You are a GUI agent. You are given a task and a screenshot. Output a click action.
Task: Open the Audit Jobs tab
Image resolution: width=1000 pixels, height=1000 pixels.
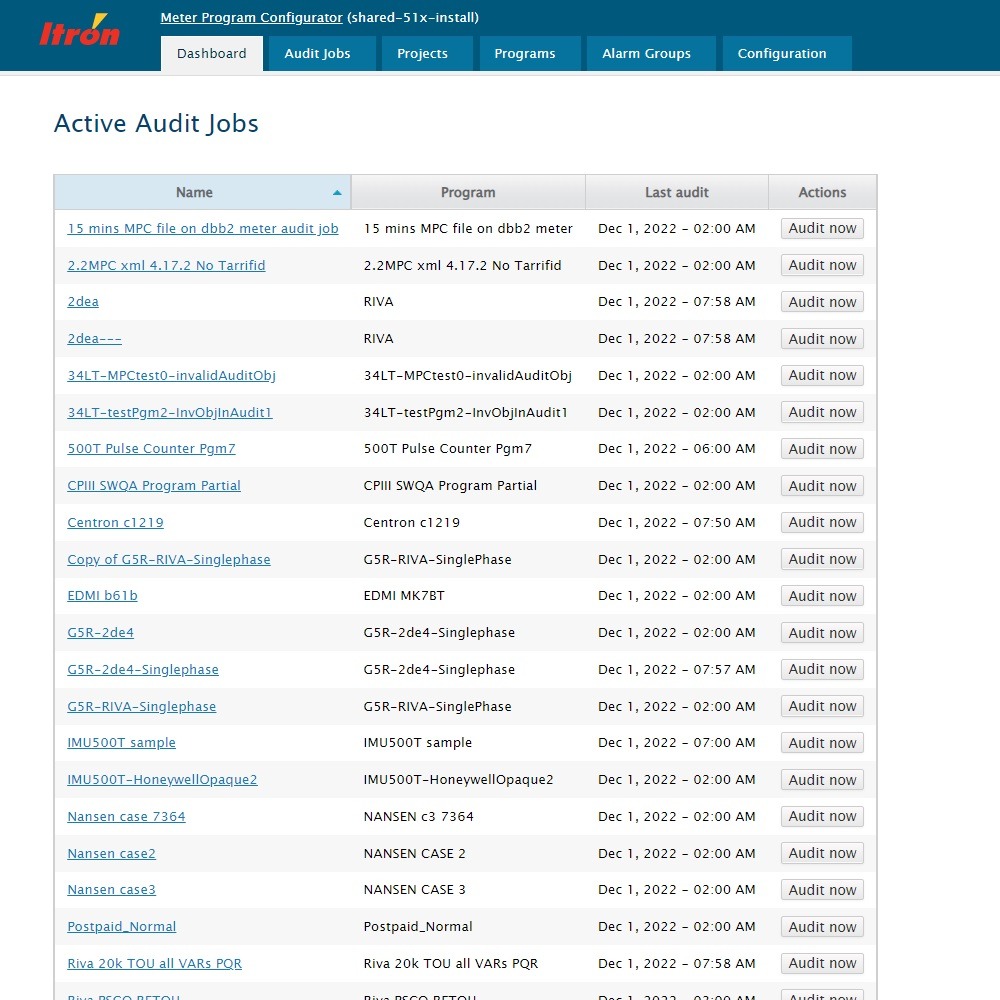click(317, 54)
